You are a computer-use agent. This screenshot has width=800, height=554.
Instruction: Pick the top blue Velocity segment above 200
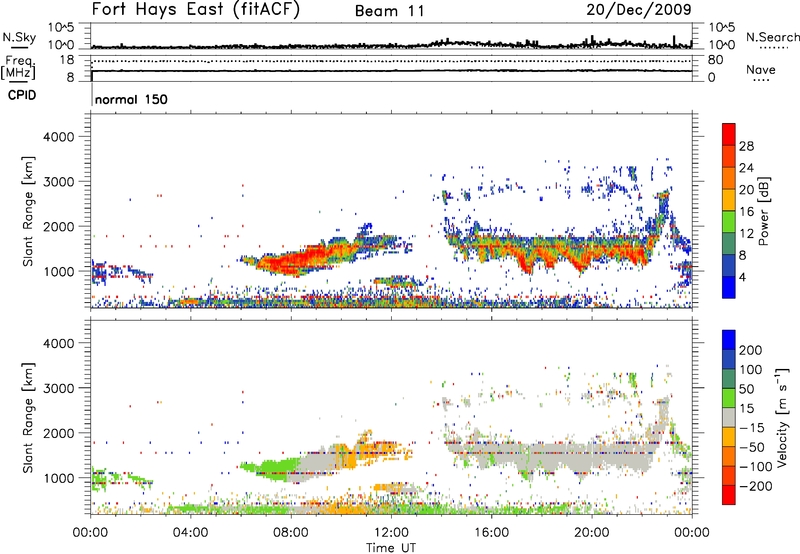point(729,340)
